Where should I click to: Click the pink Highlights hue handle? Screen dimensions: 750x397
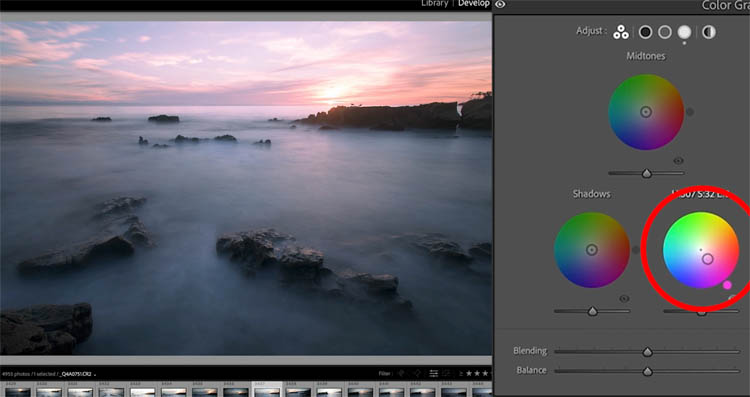[x=727, y=285]
